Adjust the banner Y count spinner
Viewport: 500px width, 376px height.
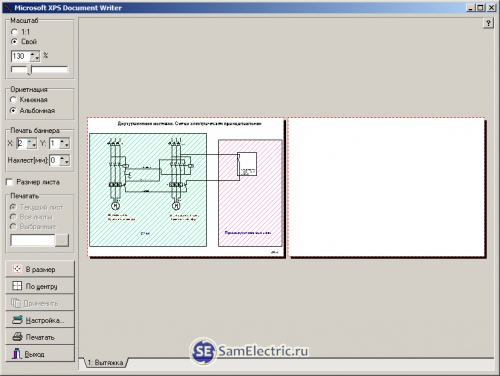65,144
